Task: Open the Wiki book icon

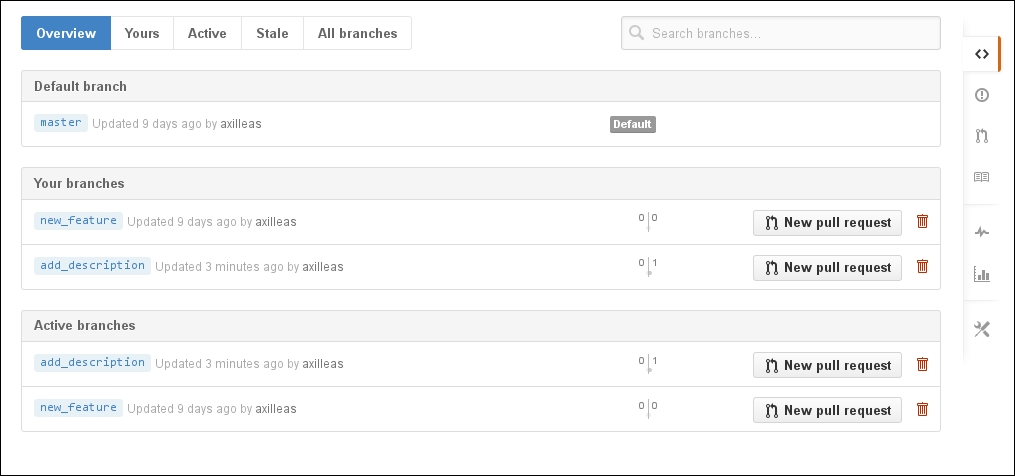Action: click(x=982, y=177)
